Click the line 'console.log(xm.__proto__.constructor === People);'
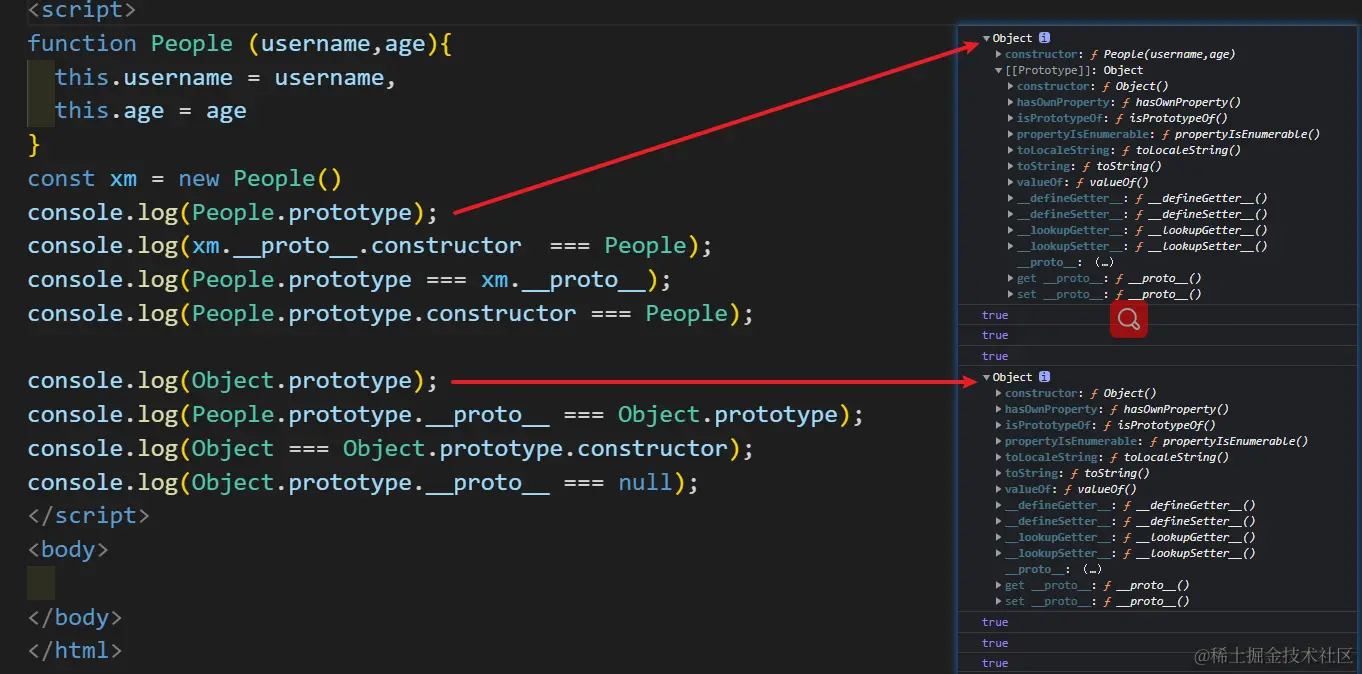Screen dimensions: 1362x674 pos(370,246)
